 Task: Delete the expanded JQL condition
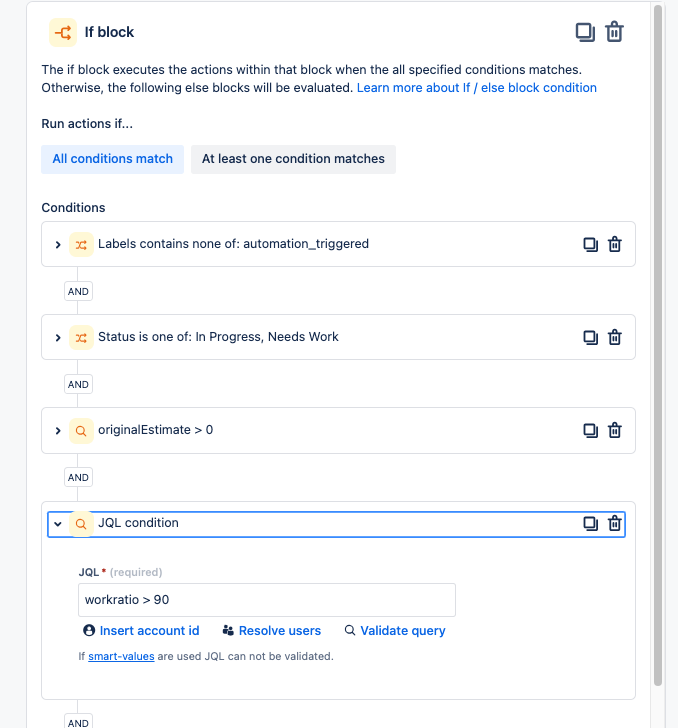(615, 523)
